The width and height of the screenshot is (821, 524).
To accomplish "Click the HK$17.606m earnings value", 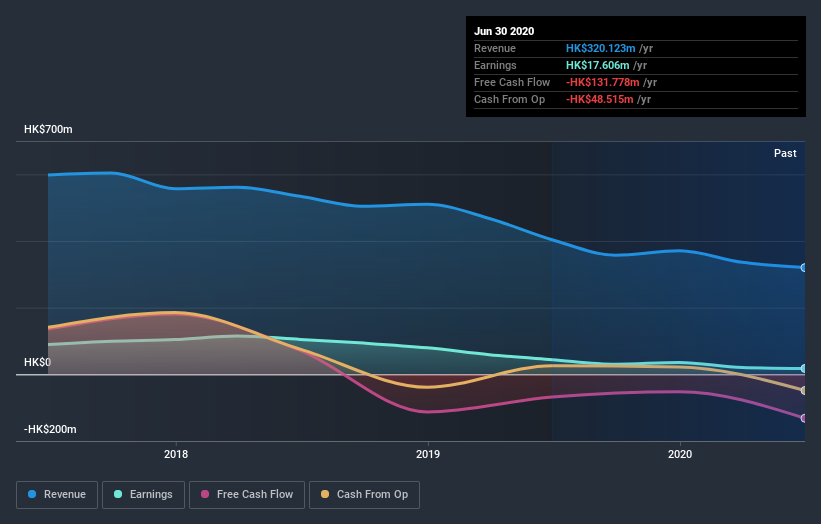I will click(x=597, y=65).
